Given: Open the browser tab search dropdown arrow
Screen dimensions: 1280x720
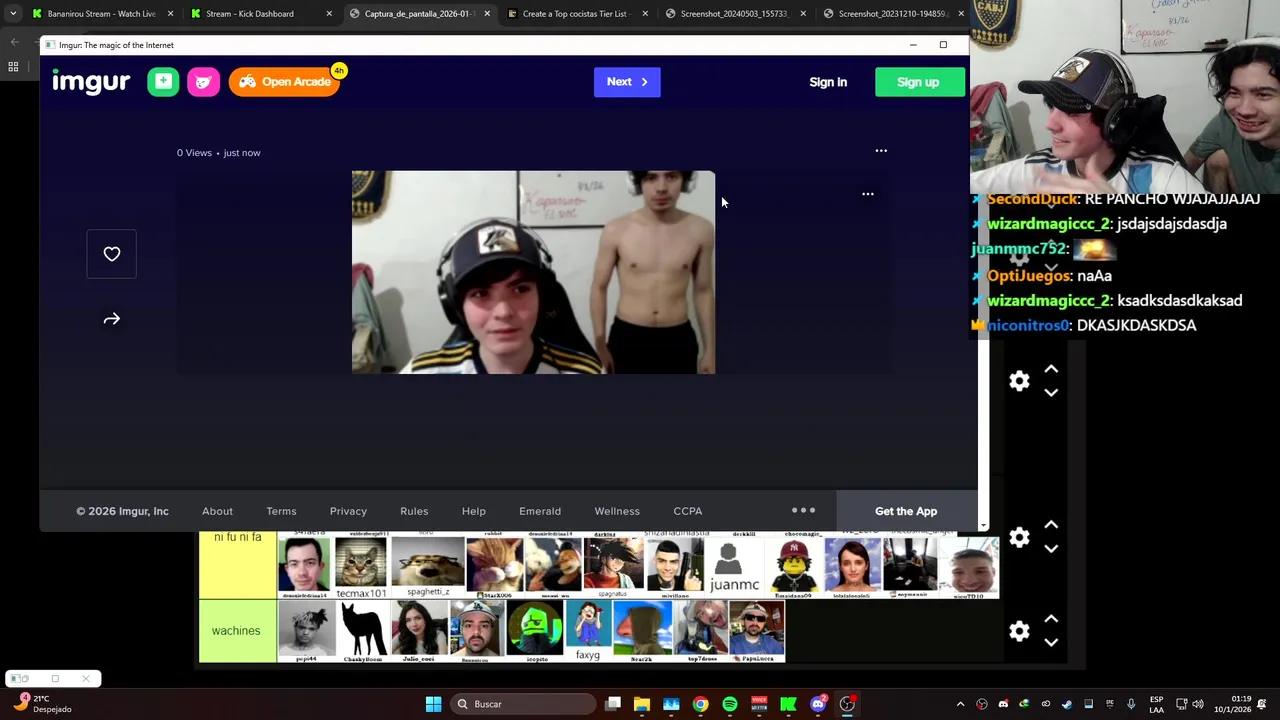Looking at the screenshot, I should (12, 14).
